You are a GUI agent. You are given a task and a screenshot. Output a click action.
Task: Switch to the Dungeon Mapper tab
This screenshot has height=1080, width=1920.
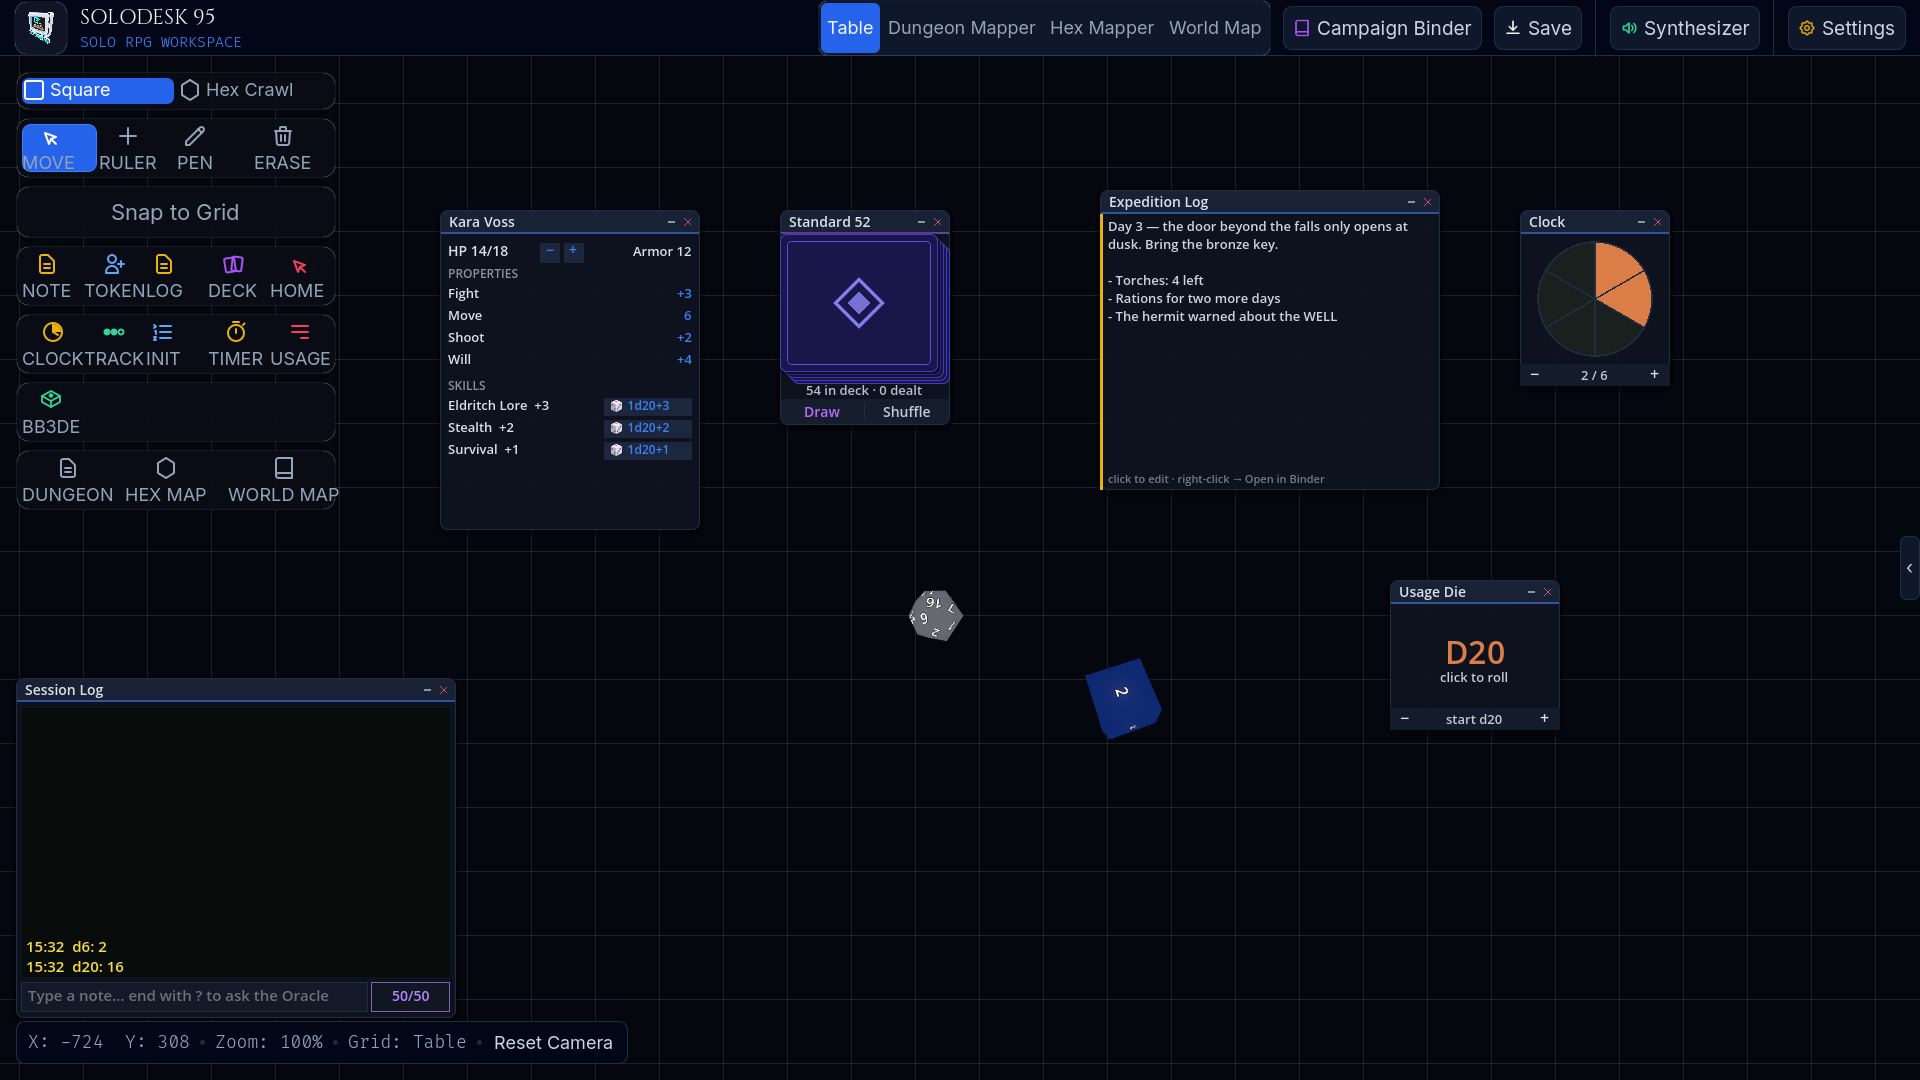coord(962,28)
